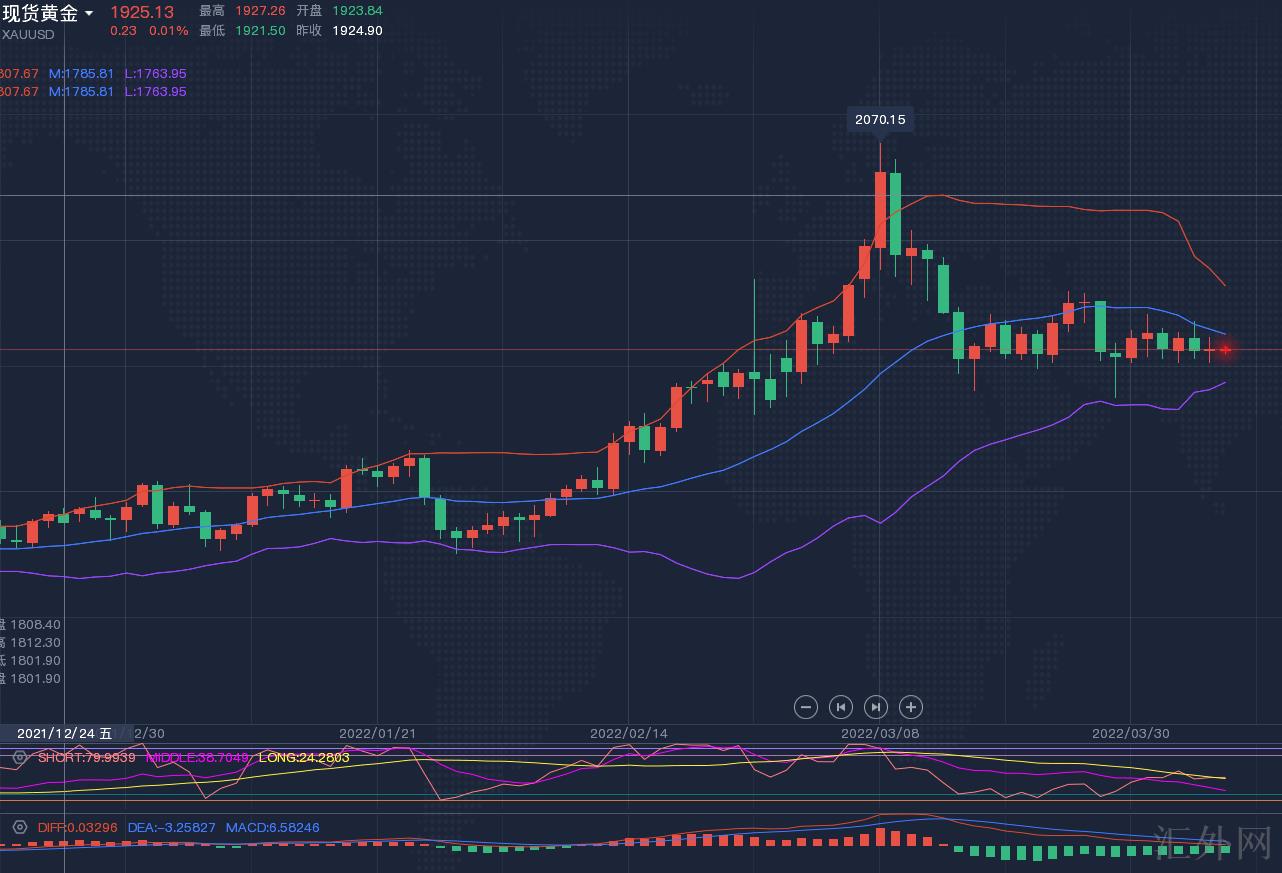
Task: Jump to previous candles with skip-back icon
Action: click(x=840, y=707)
